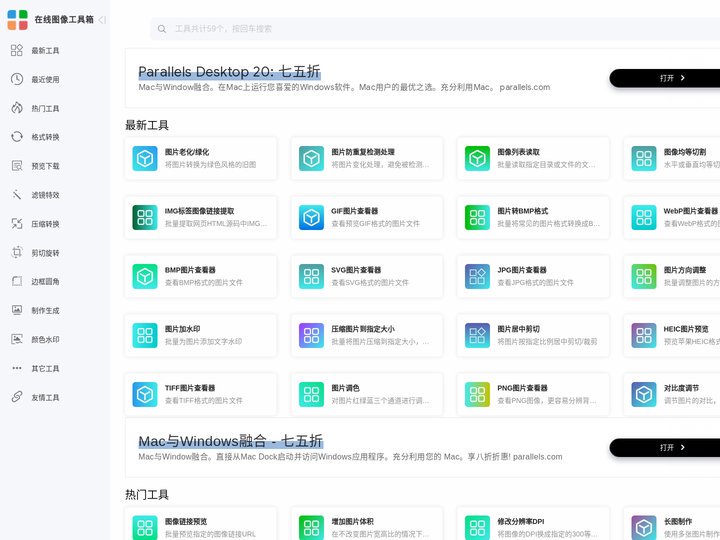Viewport: 720px width, 540px height.
Task: Go to 格式转换 category
Action: (45, 137)
